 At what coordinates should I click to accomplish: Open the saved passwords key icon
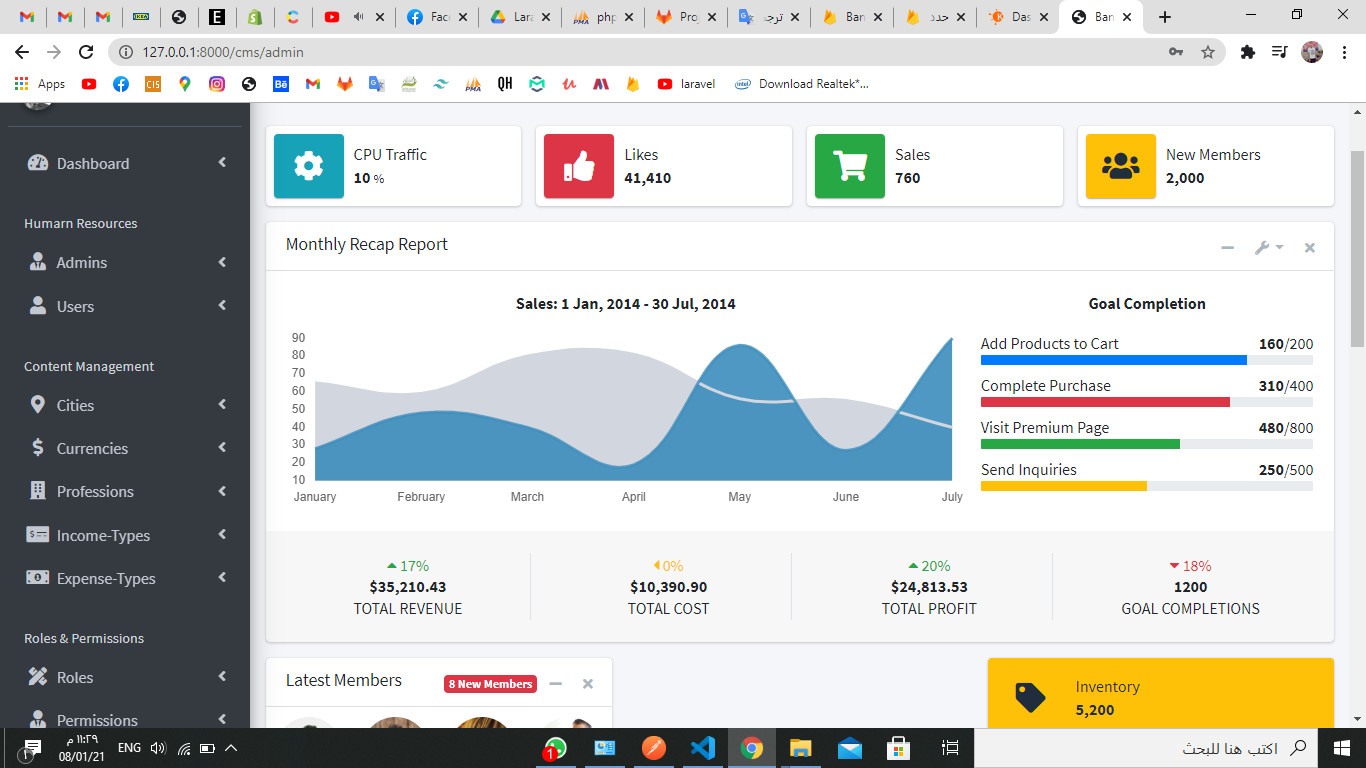(x=1176, y=52)
